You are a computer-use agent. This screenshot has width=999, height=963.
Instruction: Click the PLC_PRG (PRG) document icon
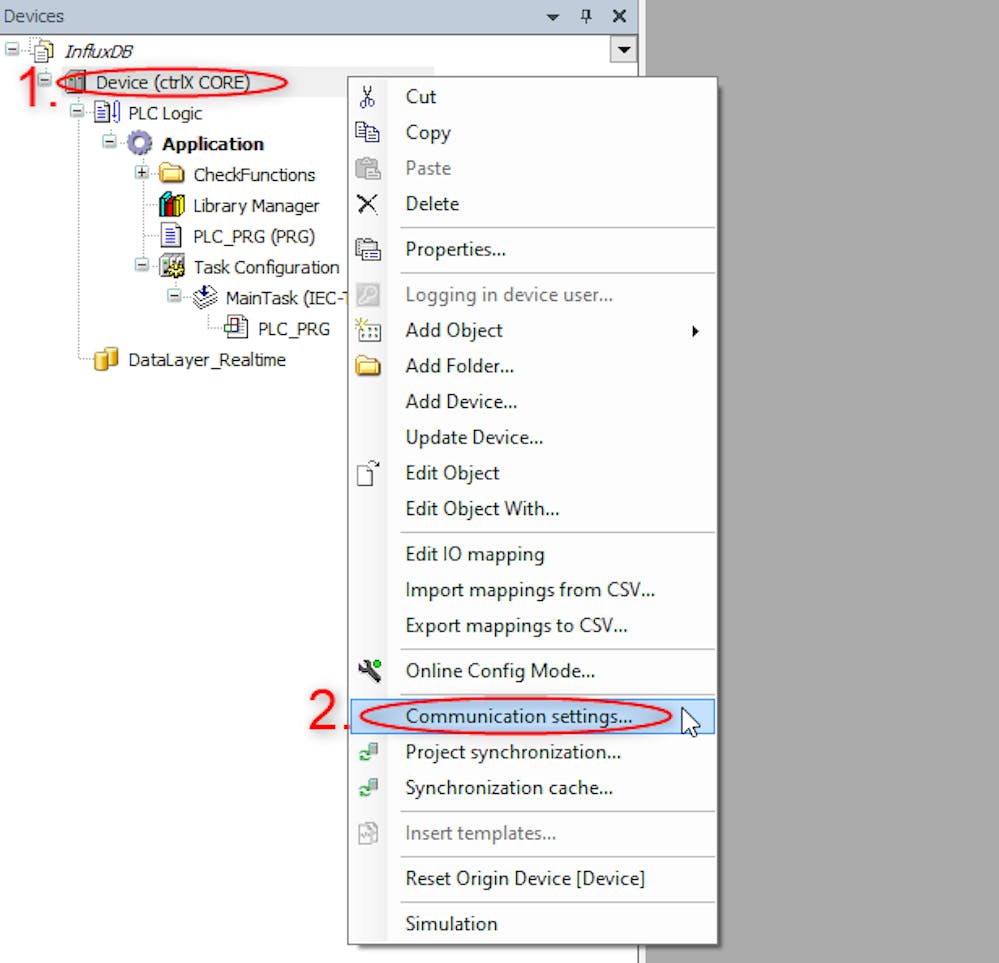171,235
